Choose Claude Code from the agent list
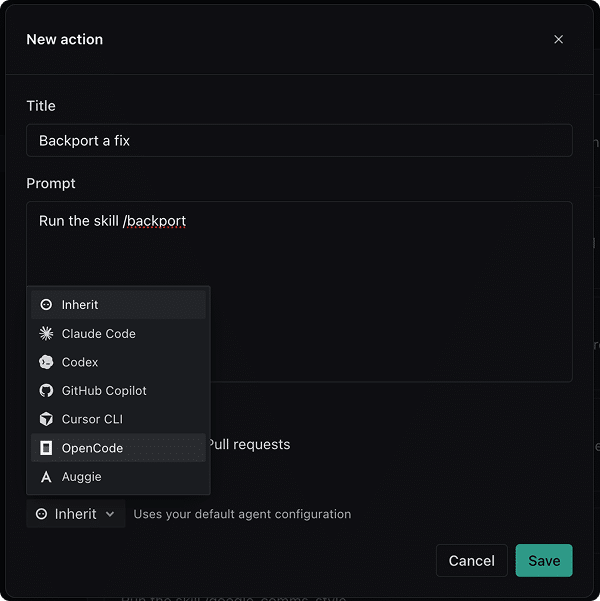 [x=118, y=333]
